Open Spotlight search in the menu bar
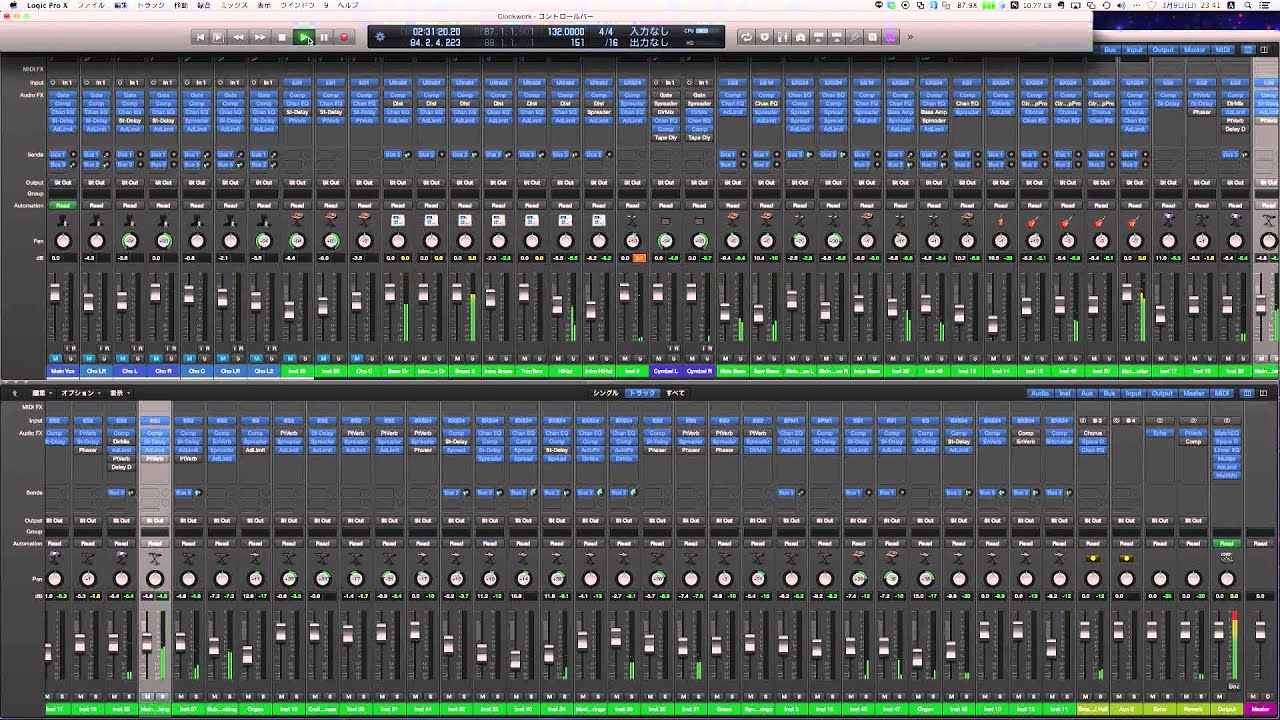This screenshot has width=1280, height=720. pyautogui.click(x=1250, y=5)
